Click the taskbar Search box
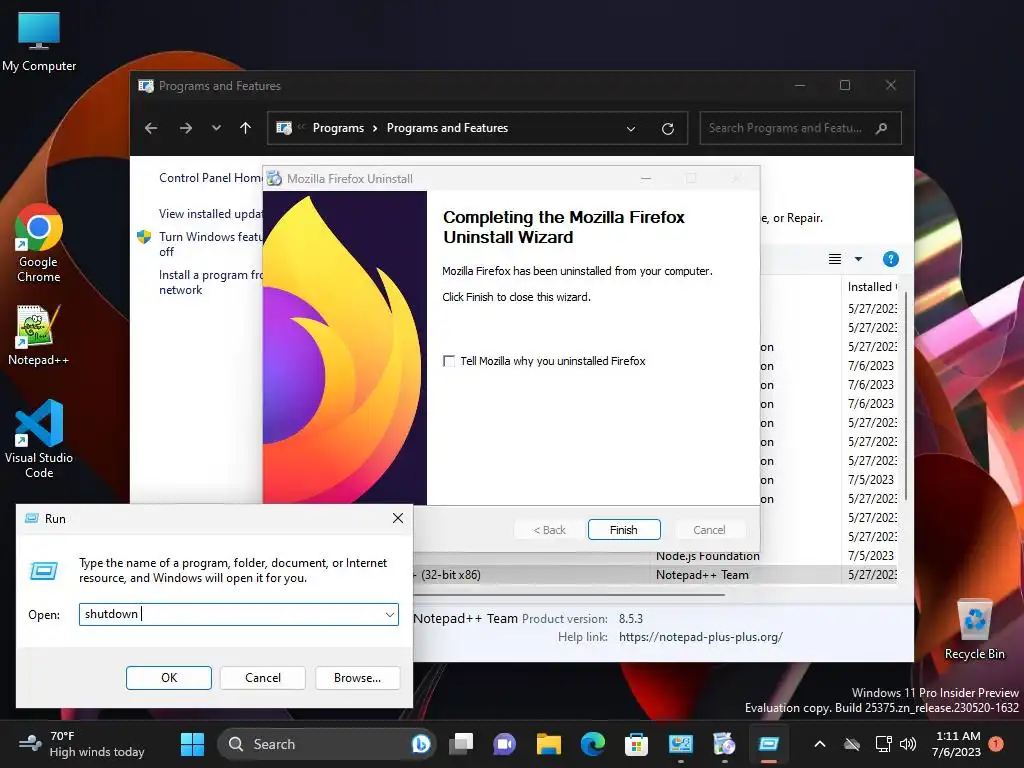This screenshot has width=1024, height=768. coord(327,744)
